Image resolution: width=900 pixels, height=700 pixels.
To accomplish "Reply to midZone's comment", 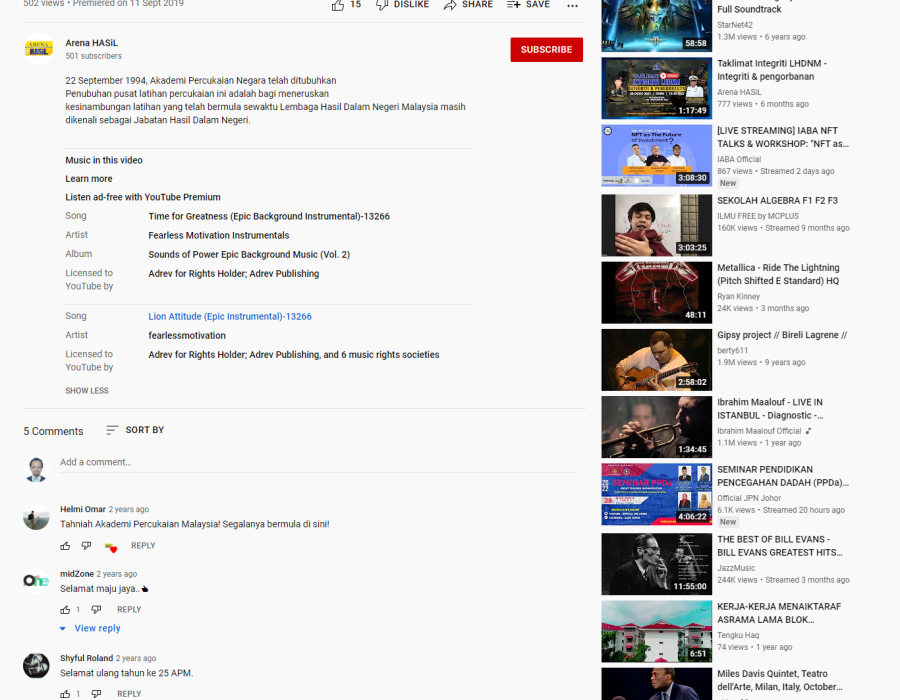I will 129,609.
